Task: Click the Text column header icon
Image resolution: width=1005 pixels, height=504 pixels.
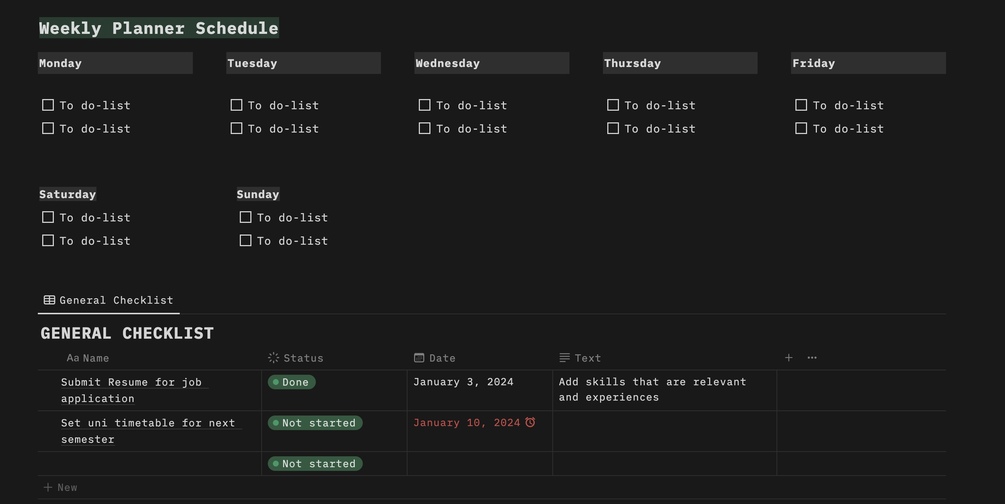Action: pyautogui.click(x=565, y=358)
